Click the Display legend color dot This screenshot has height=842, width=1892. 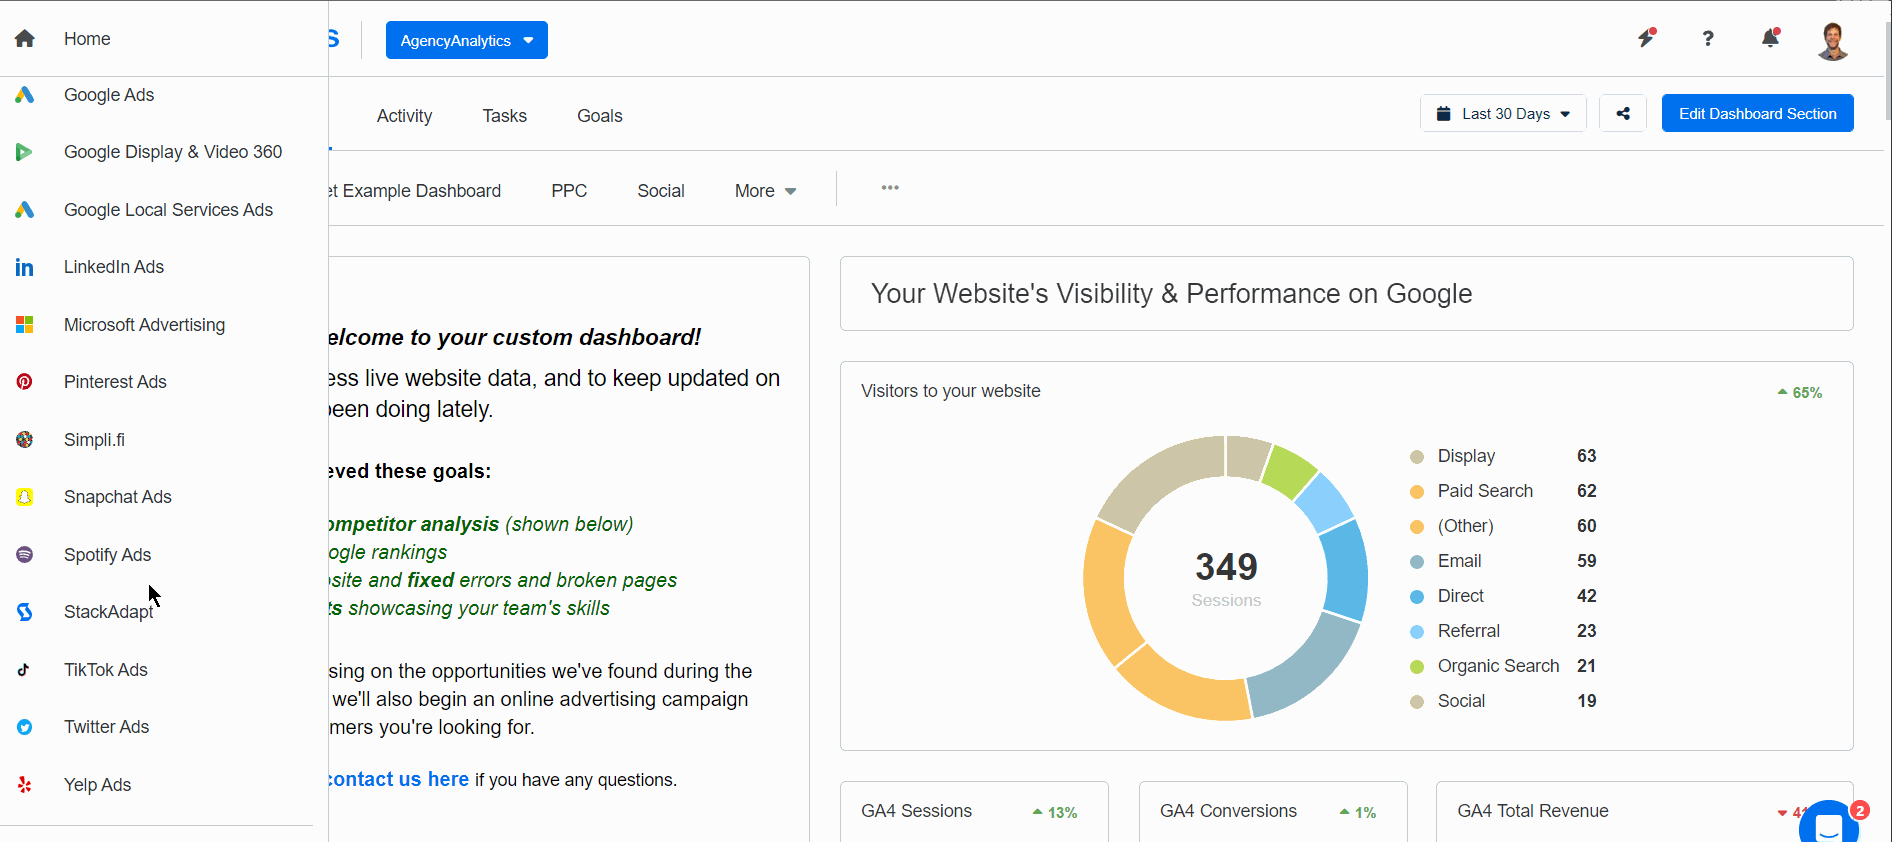point(1416,457)
